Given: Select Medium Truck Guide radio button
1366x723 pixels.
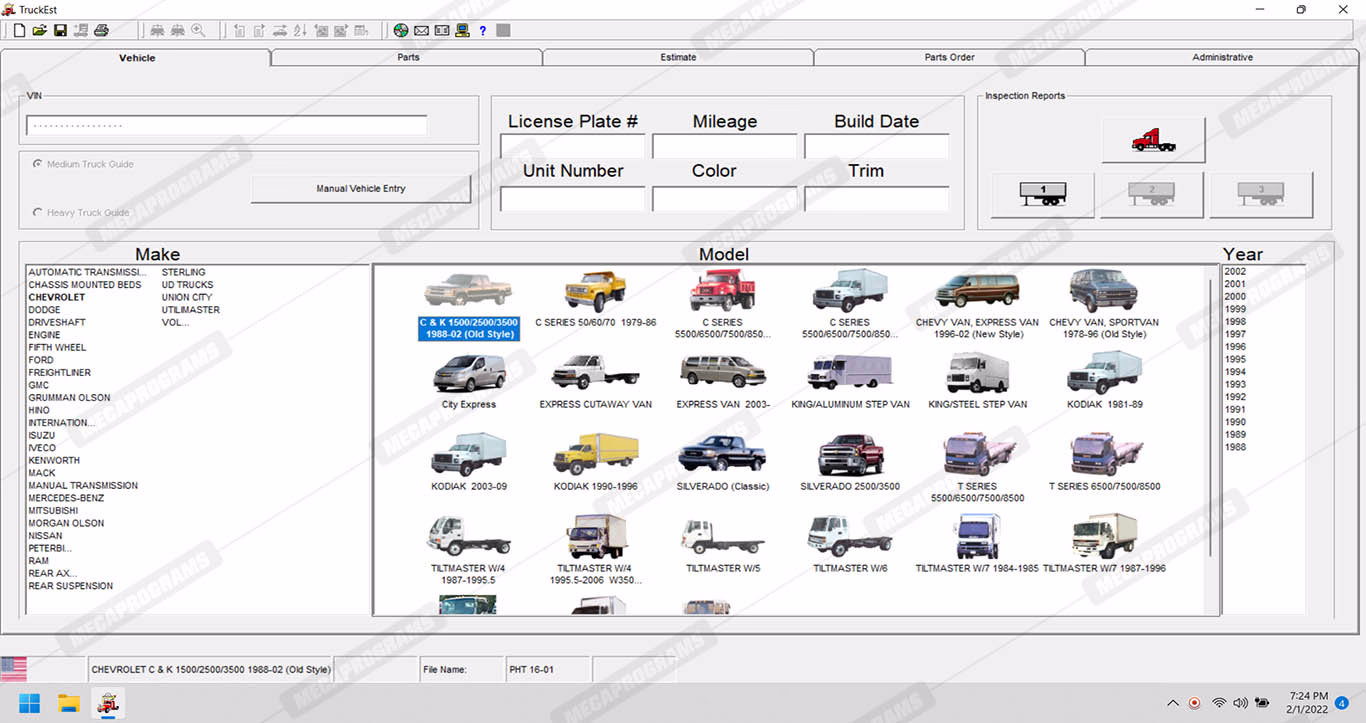Looking at the screenshot, I should [x=38, y=164].
